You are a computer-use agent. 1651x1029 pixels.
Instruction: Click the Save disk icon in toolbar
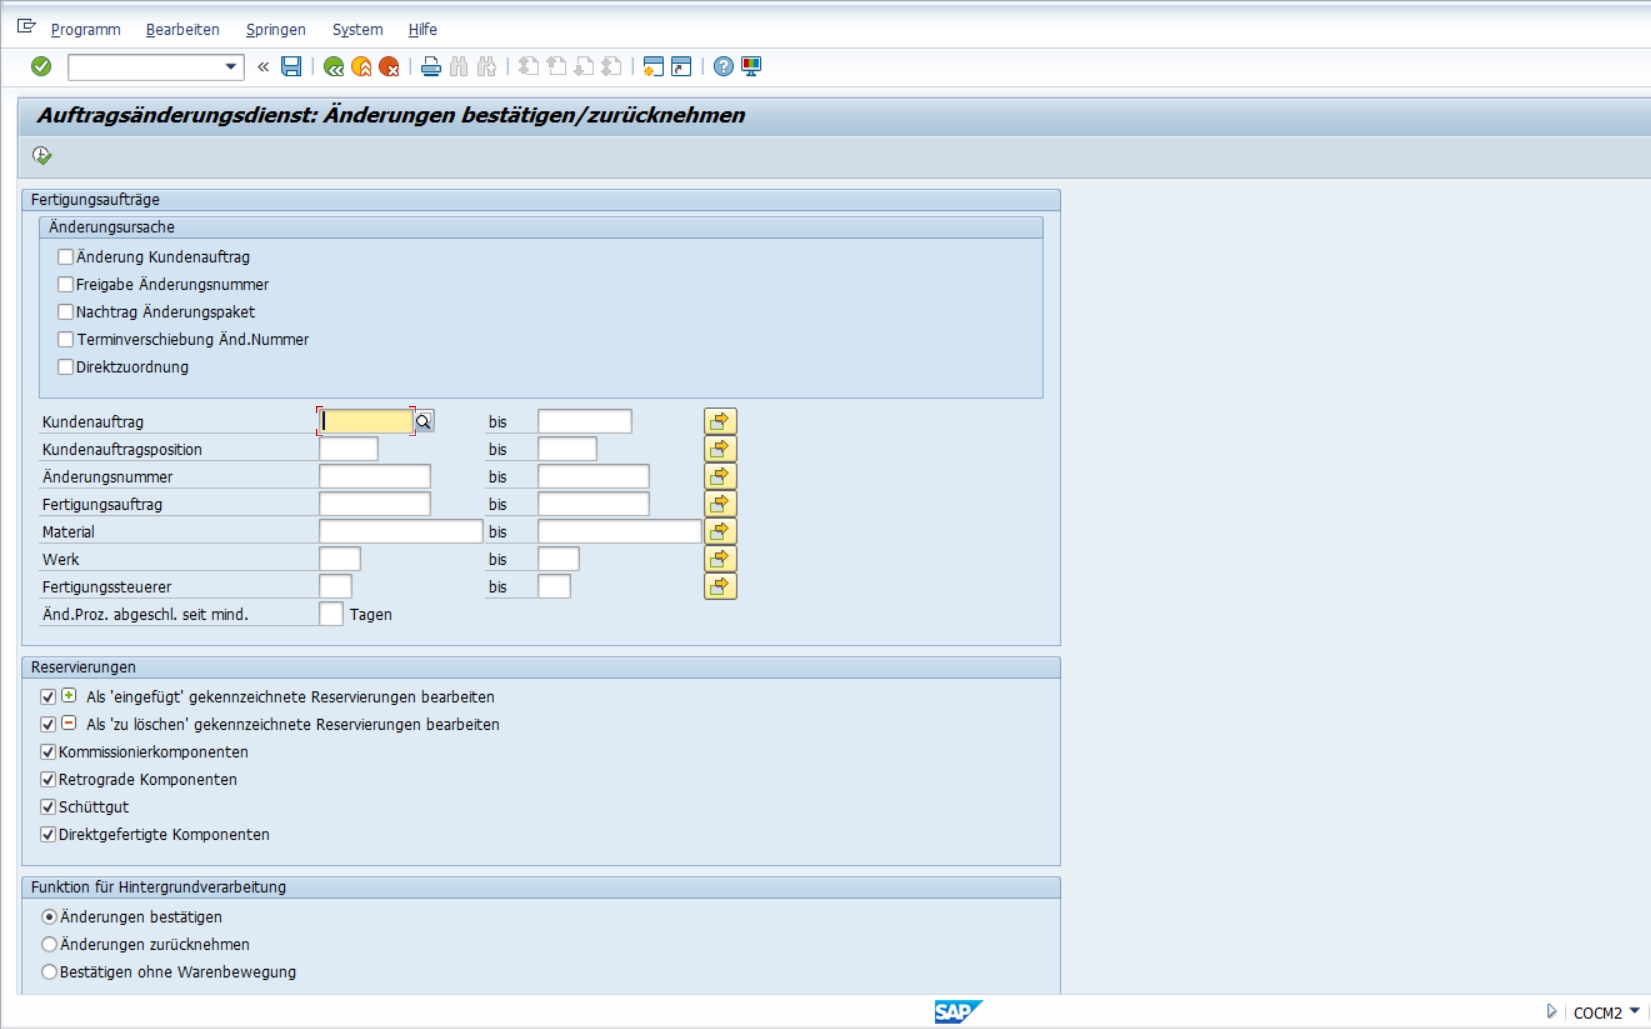(x=291, y=67)
